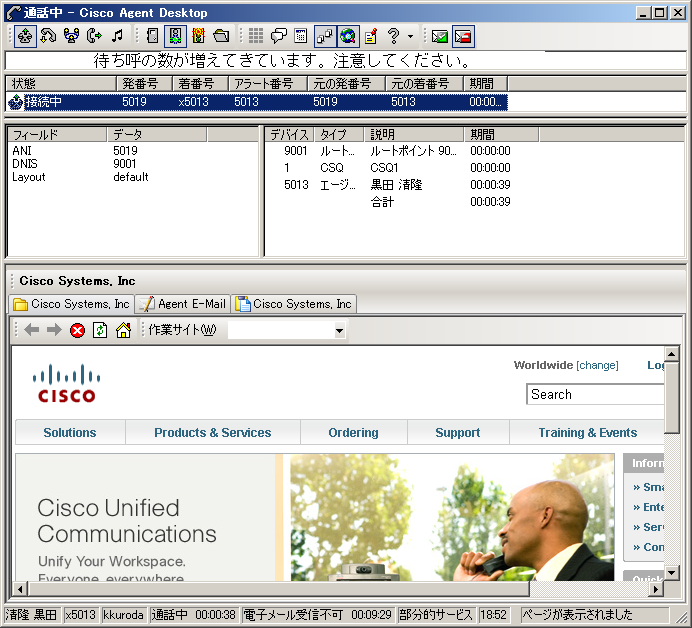
Task: Click the Help question mark icon
Action: point(393,36)
